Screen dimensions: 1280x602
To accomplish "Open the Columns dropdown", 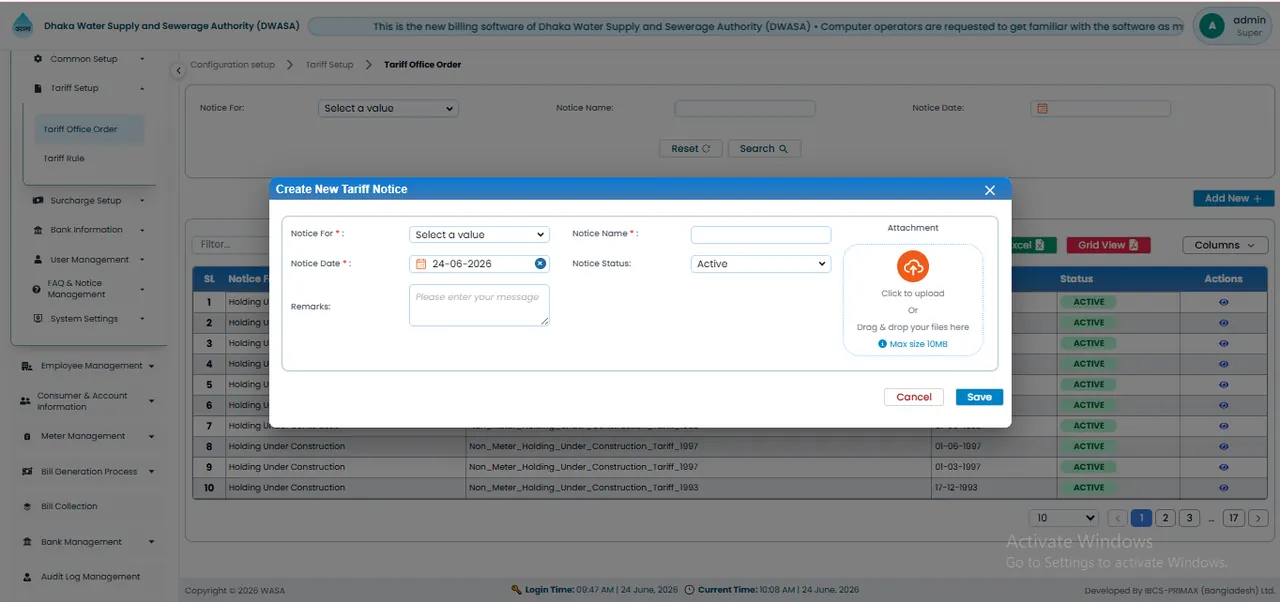I will tap(1225, 245).
